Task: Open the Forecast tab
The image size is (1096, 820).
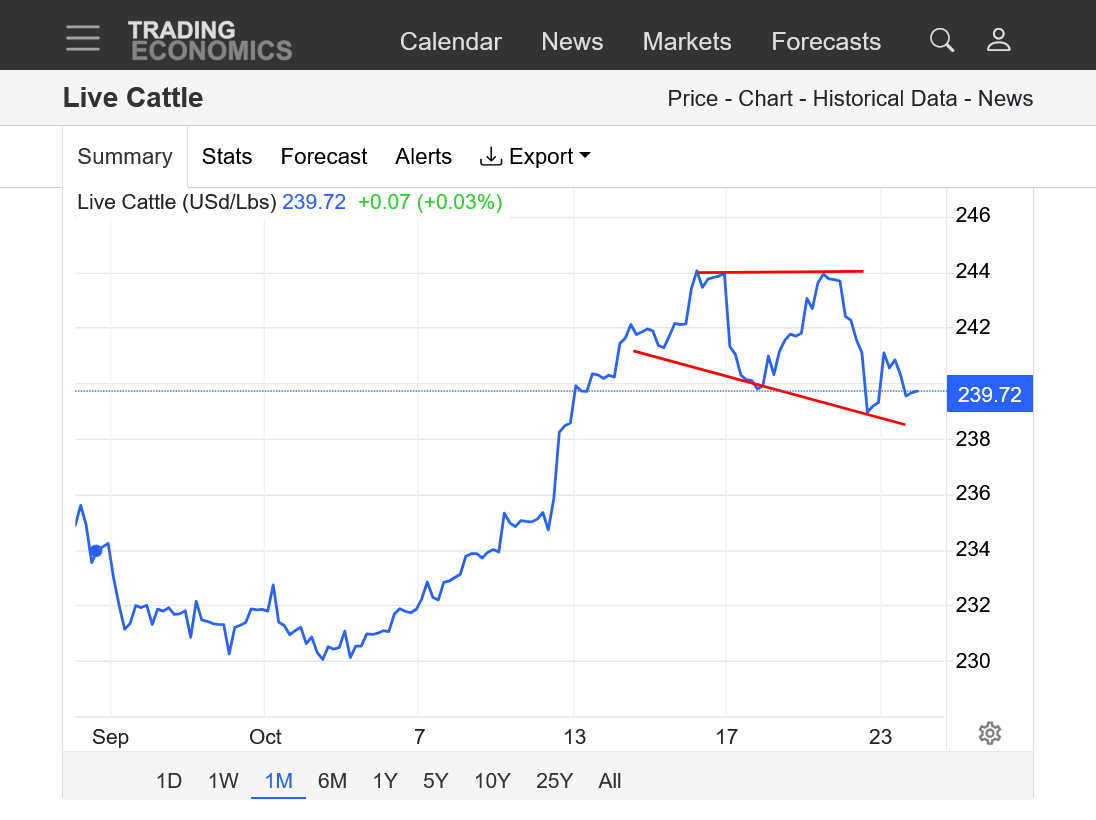Action: coord(324,157)
